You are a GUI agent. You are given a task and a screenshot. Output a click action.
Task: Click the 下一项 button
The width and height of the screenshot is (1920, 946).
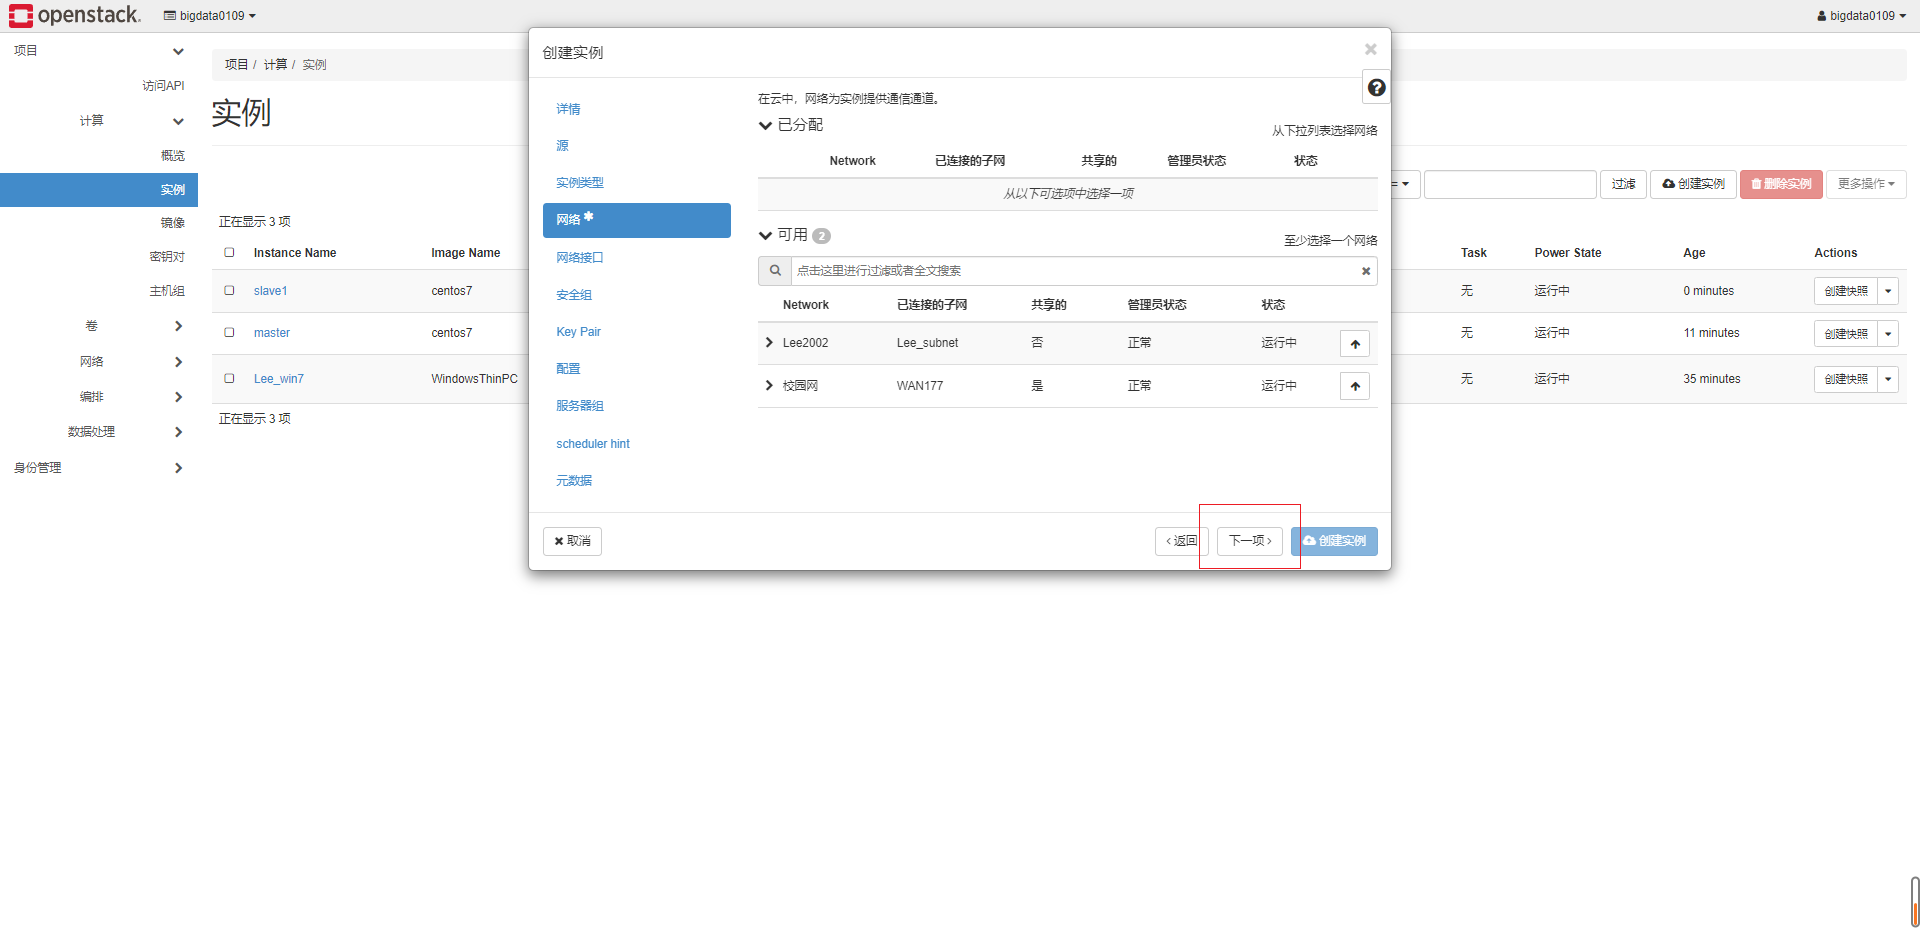click(1250, 541)
